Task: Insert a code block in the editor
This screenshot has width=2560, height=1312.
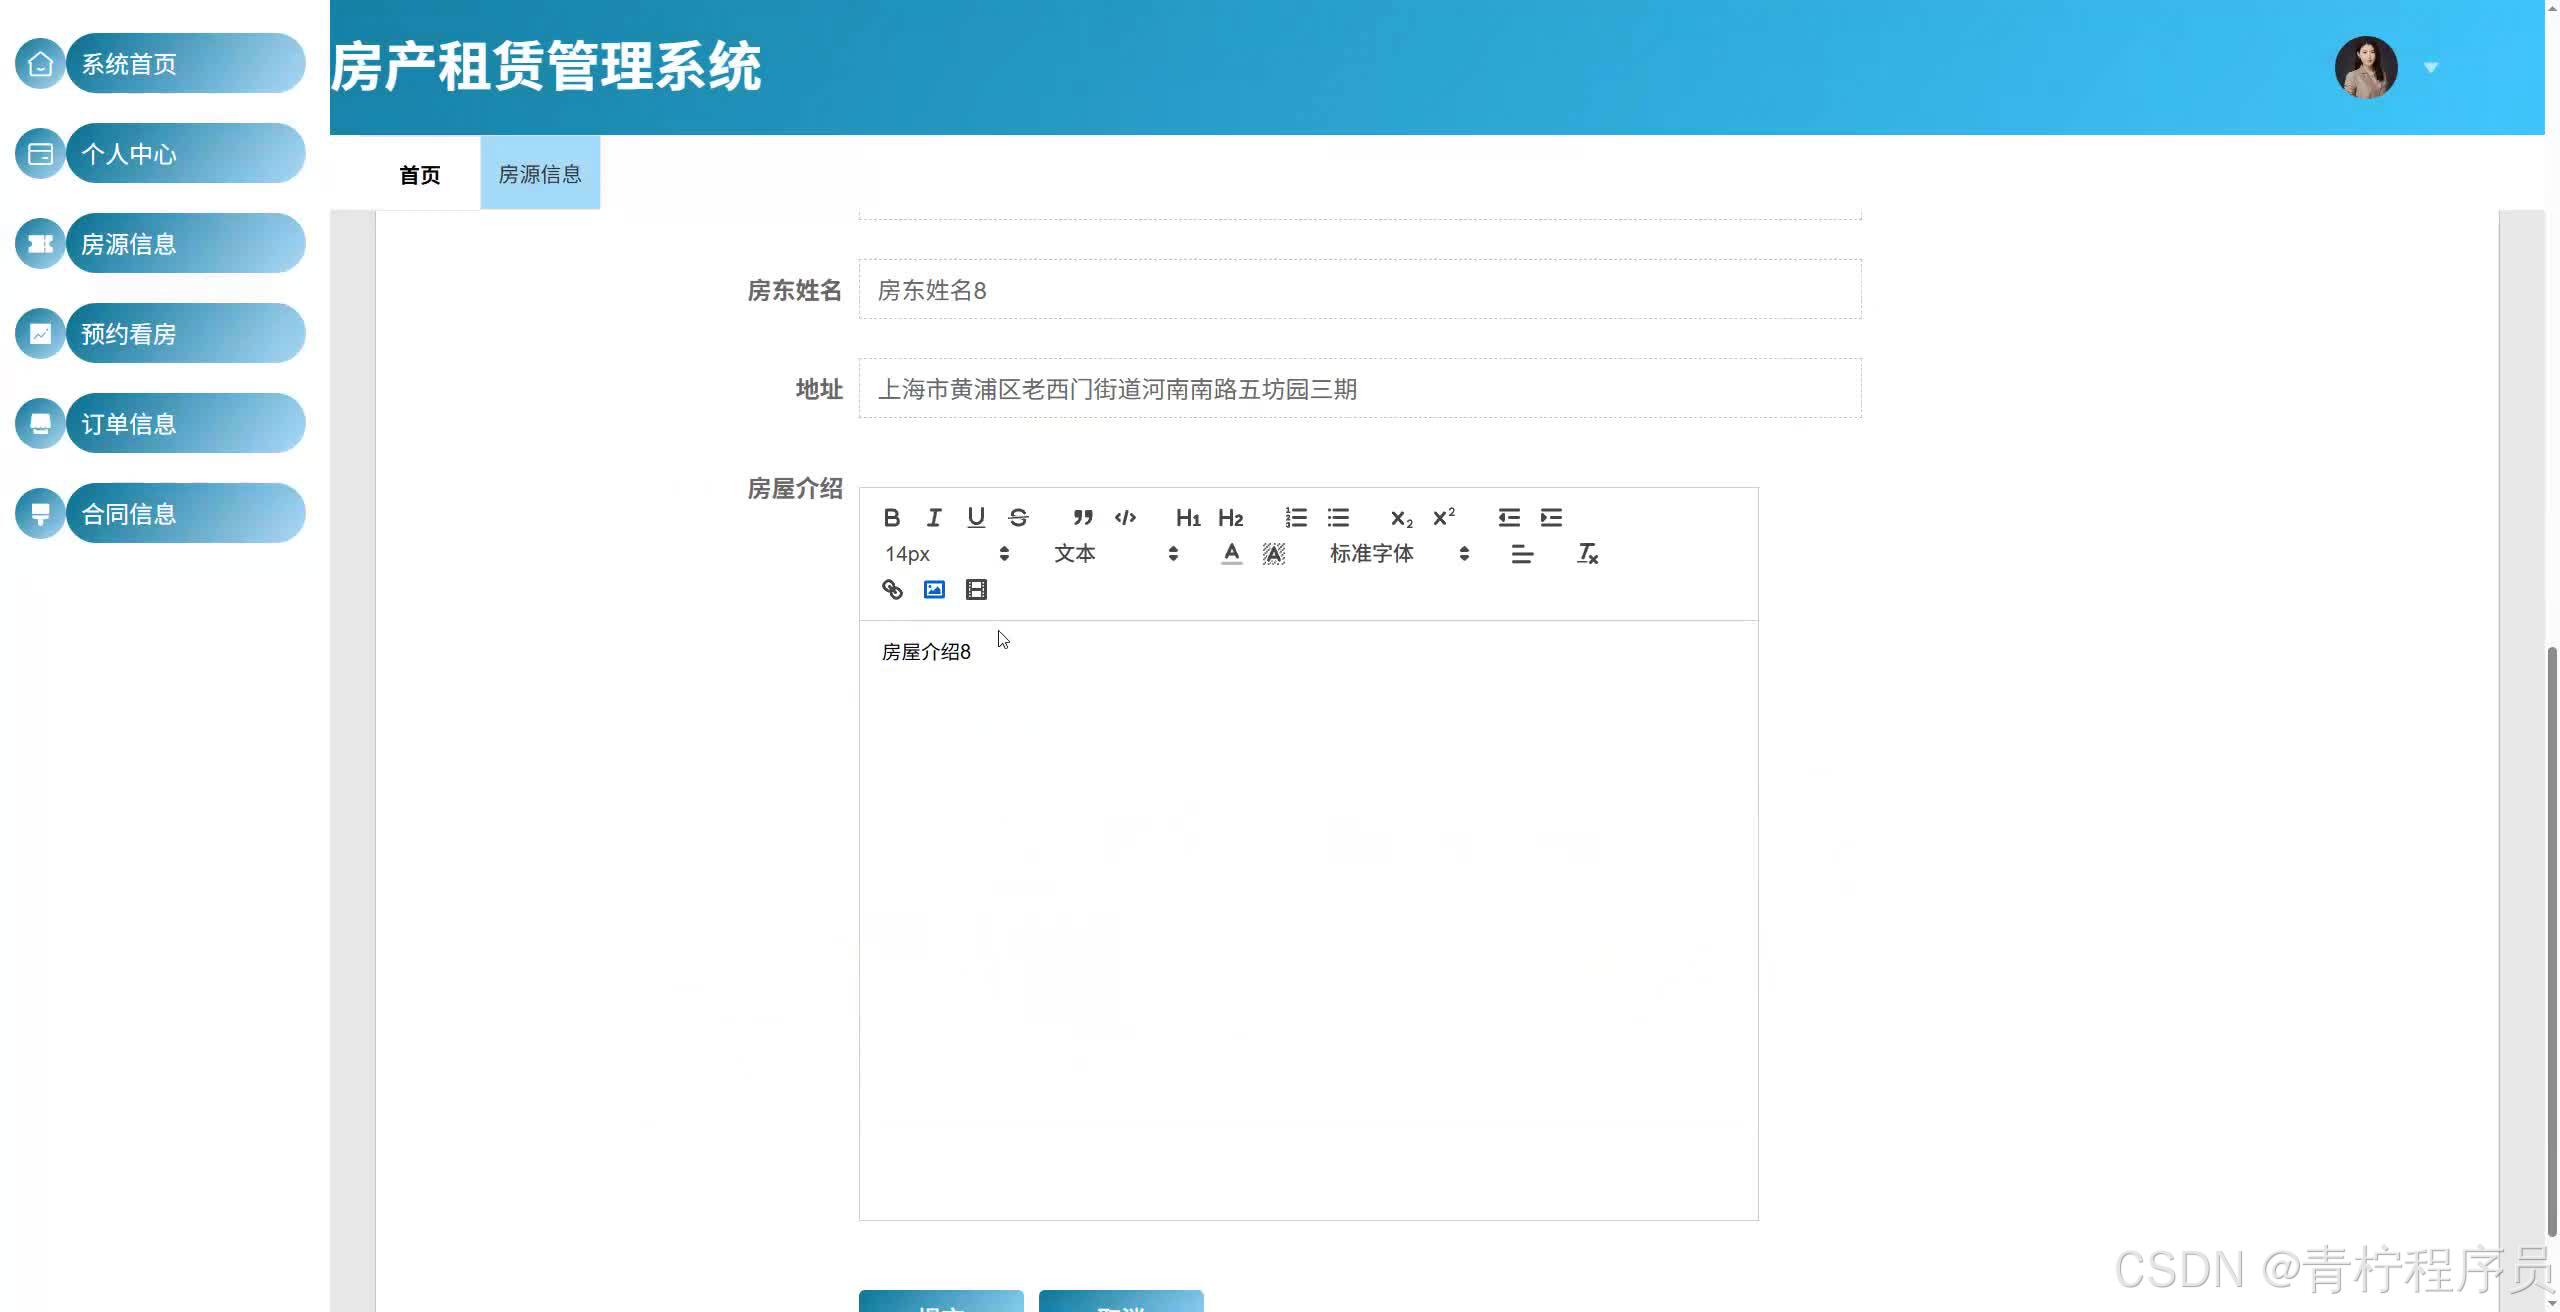Action: [1124, 517]
